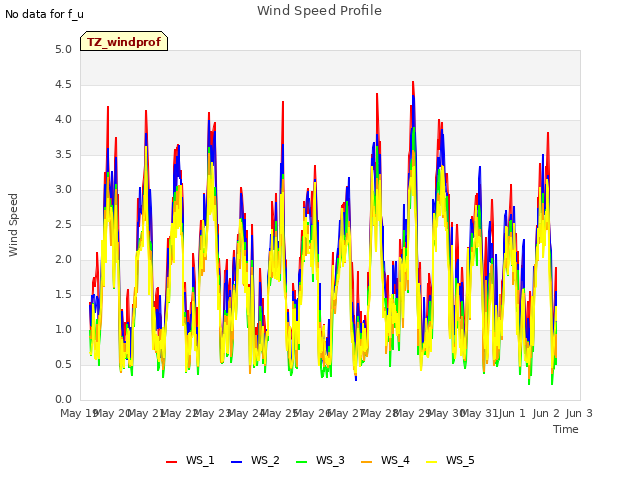Click the 3.5 y-axis tick label
The width and height of the screenshot is (640, 480).
coord(63,155)
